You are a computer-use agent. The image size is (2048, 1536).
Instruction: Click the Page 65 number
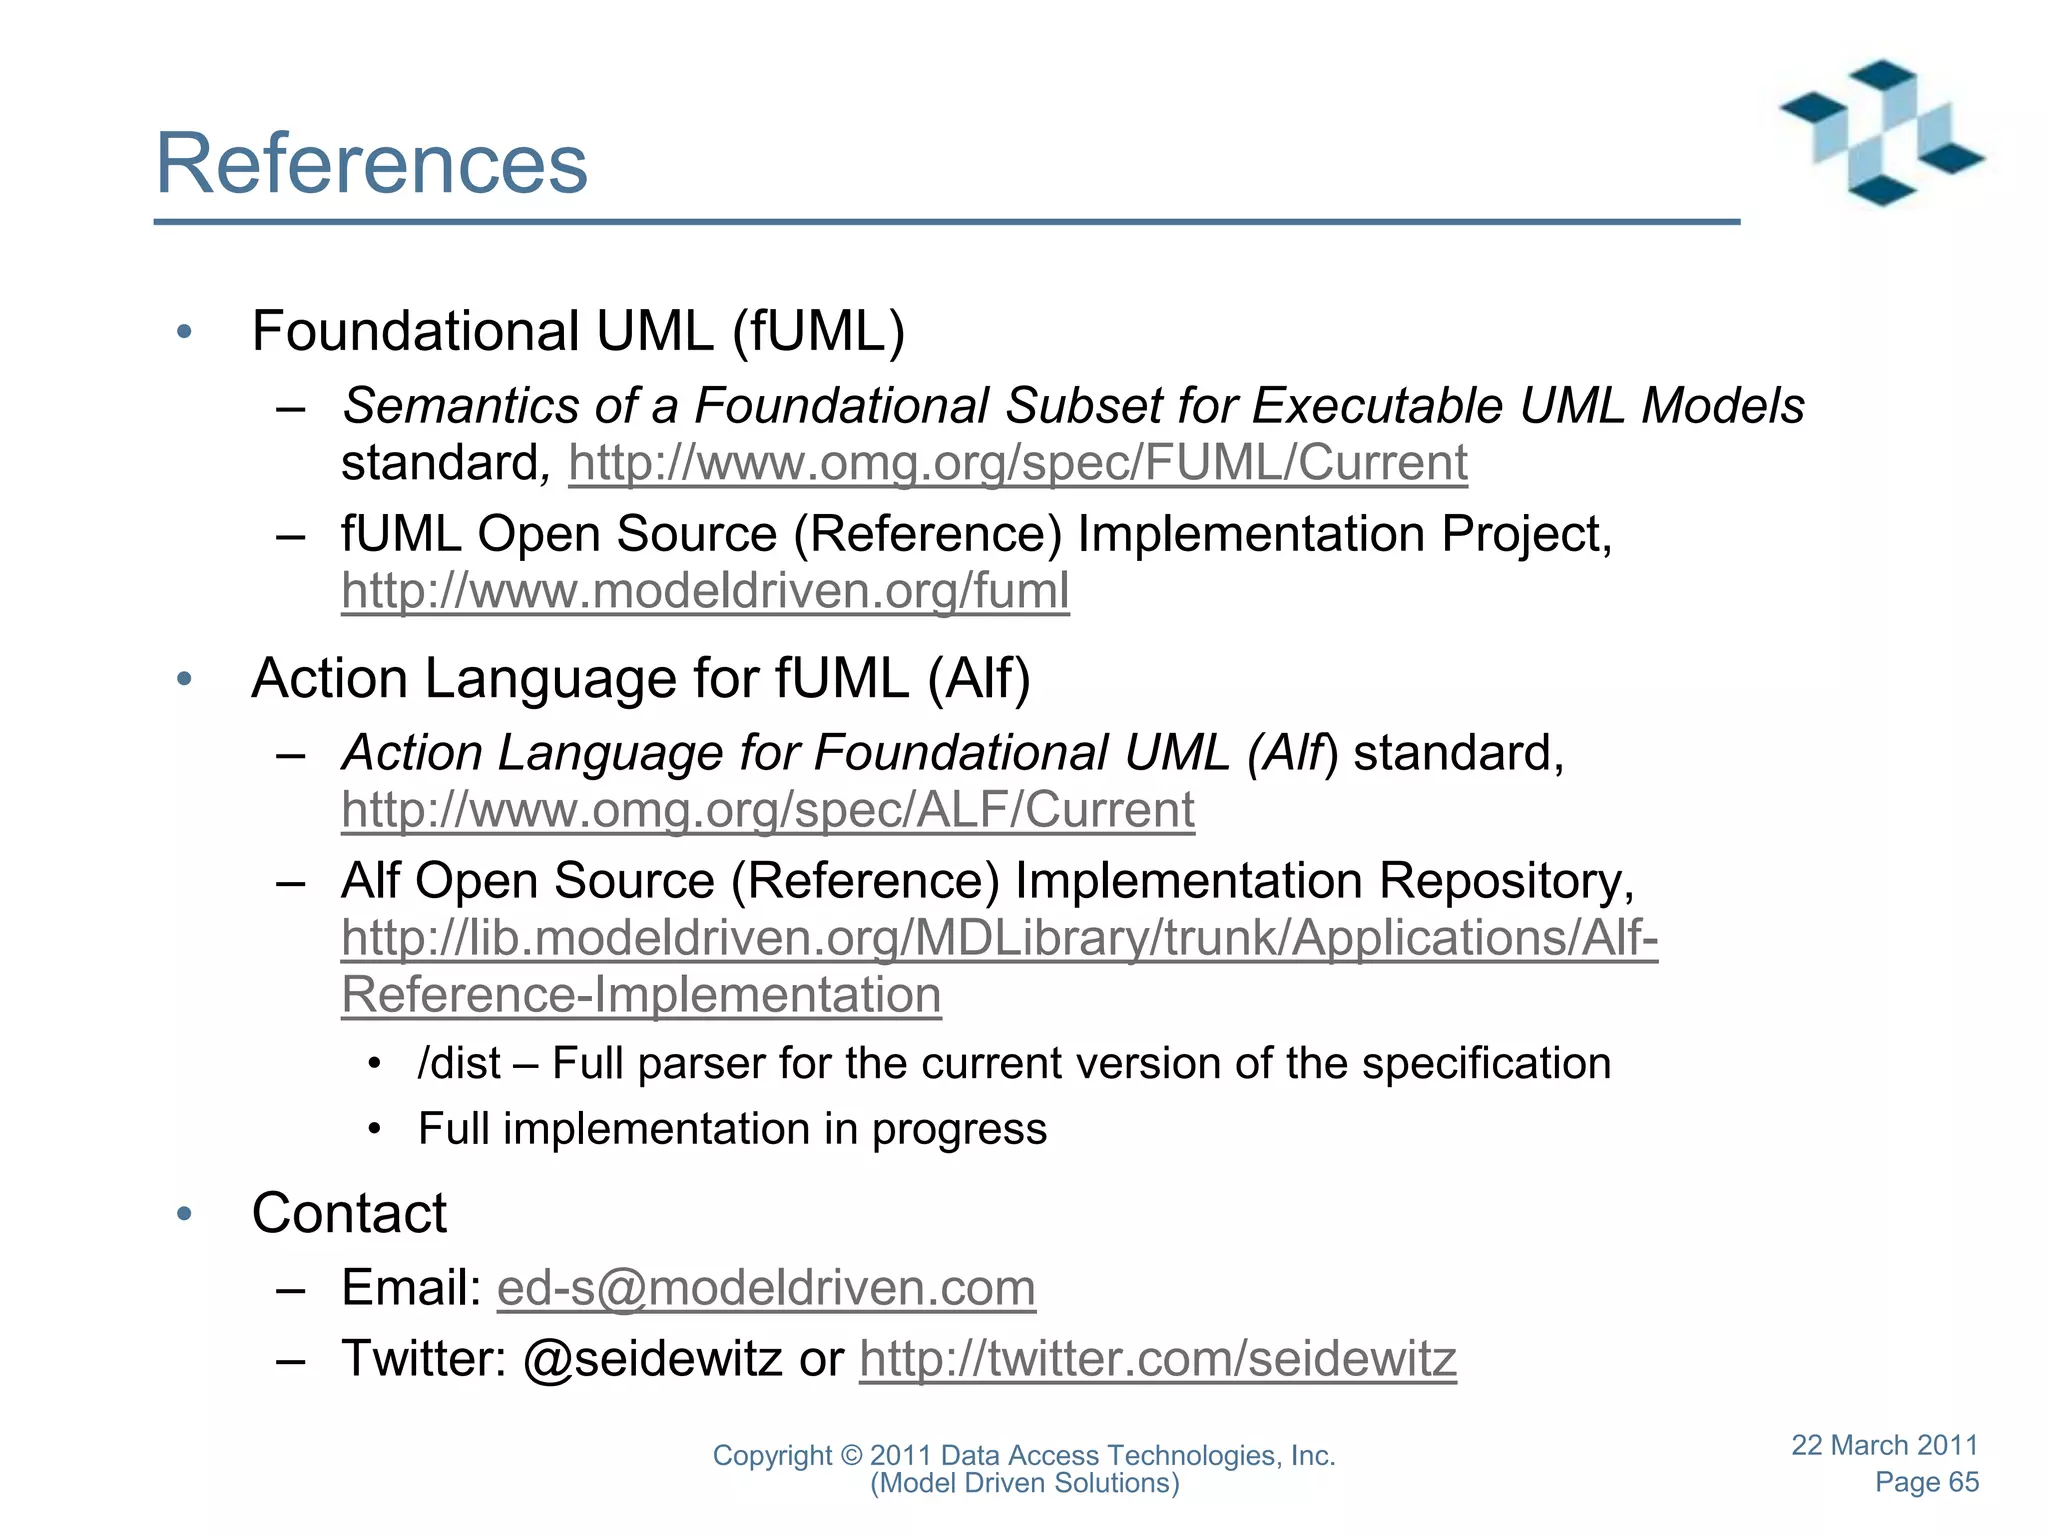[1926, 1482]
